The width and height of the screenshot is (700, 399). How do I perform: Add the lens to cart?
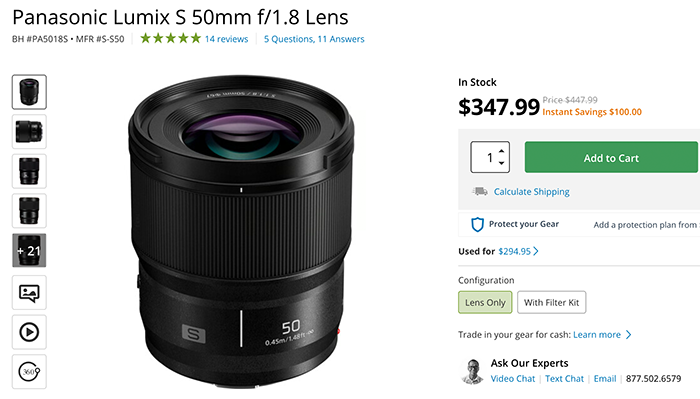tap(611, 158)
